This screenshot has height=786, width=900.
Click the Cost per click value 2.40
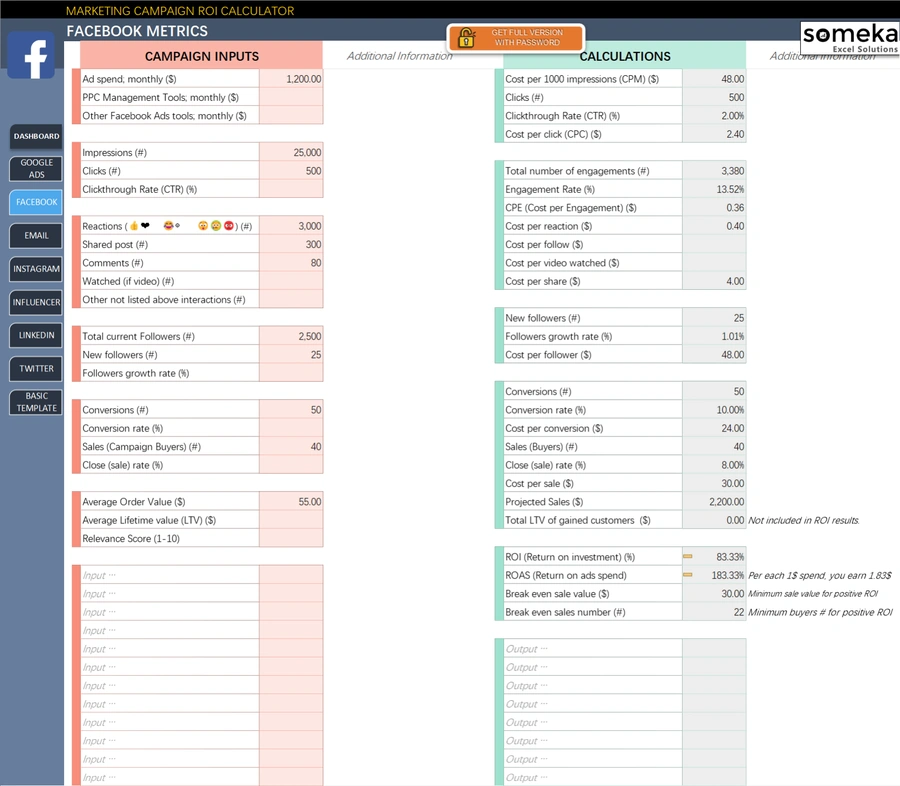[x=714, y=134]
